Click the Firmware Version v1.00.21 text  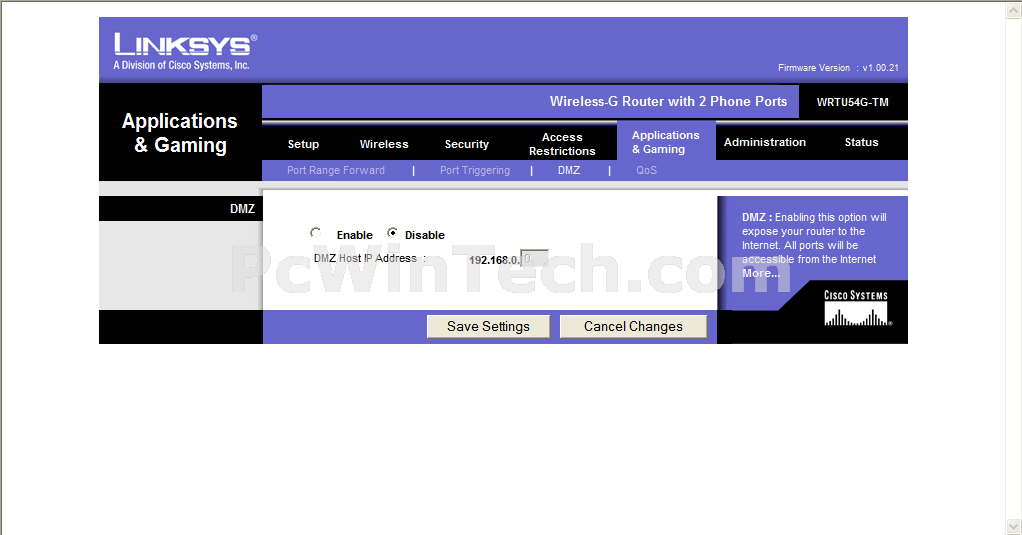(x=838, y=68)
